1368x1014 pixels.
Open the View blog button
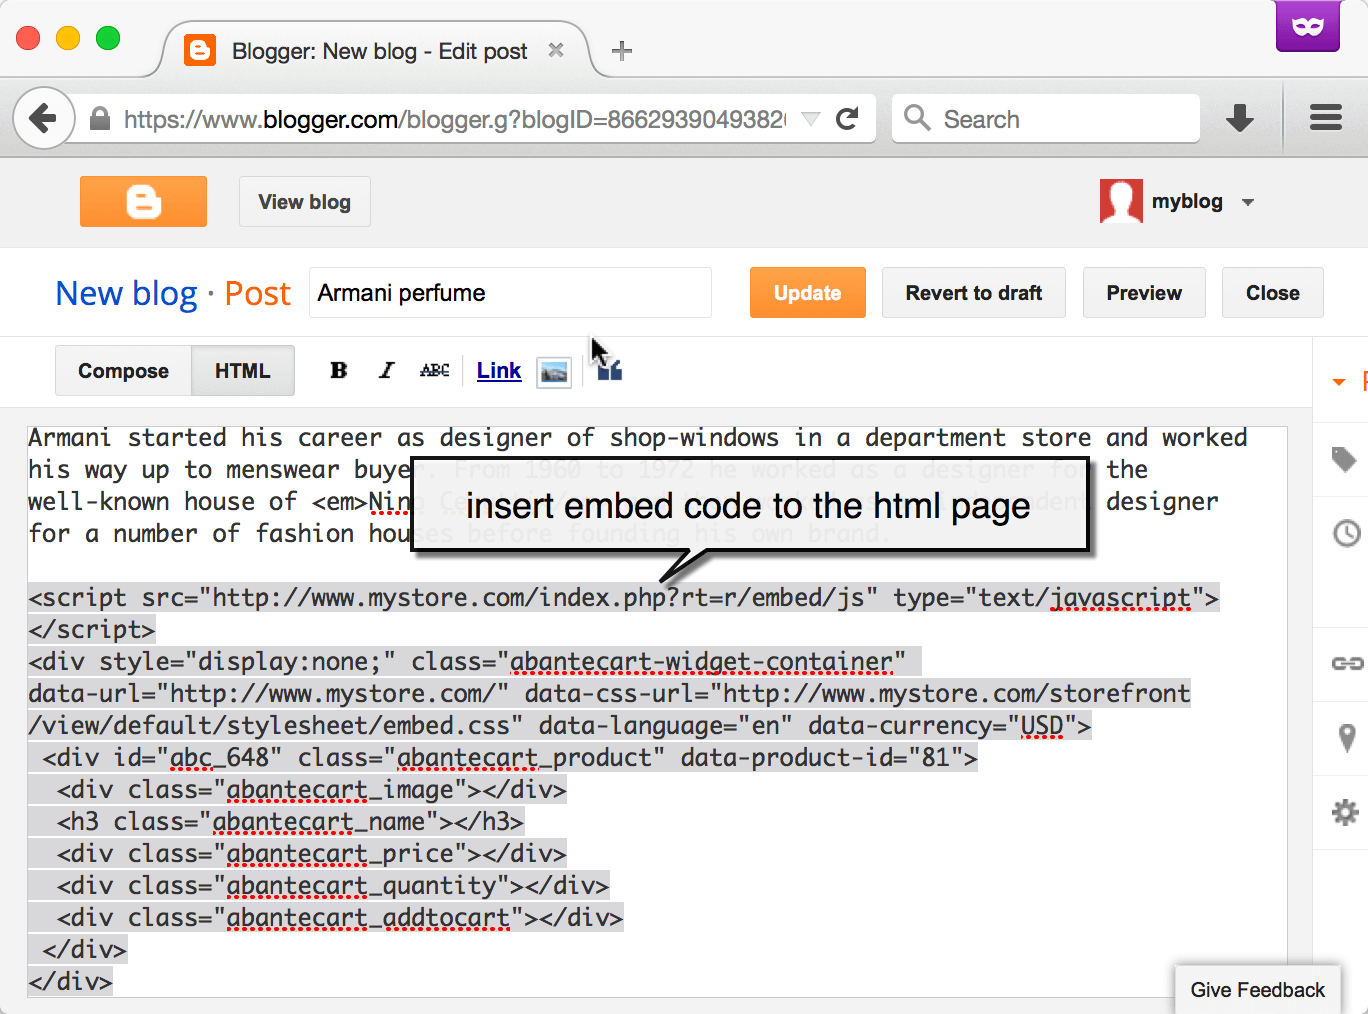(x=304, y=202)
